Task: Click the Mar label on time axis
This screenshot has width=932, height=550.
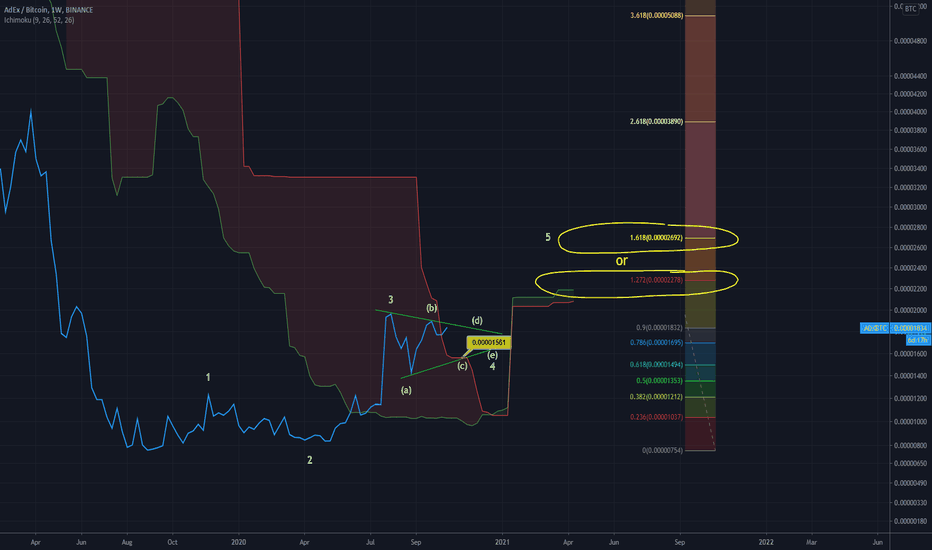Action: point(811,542)
